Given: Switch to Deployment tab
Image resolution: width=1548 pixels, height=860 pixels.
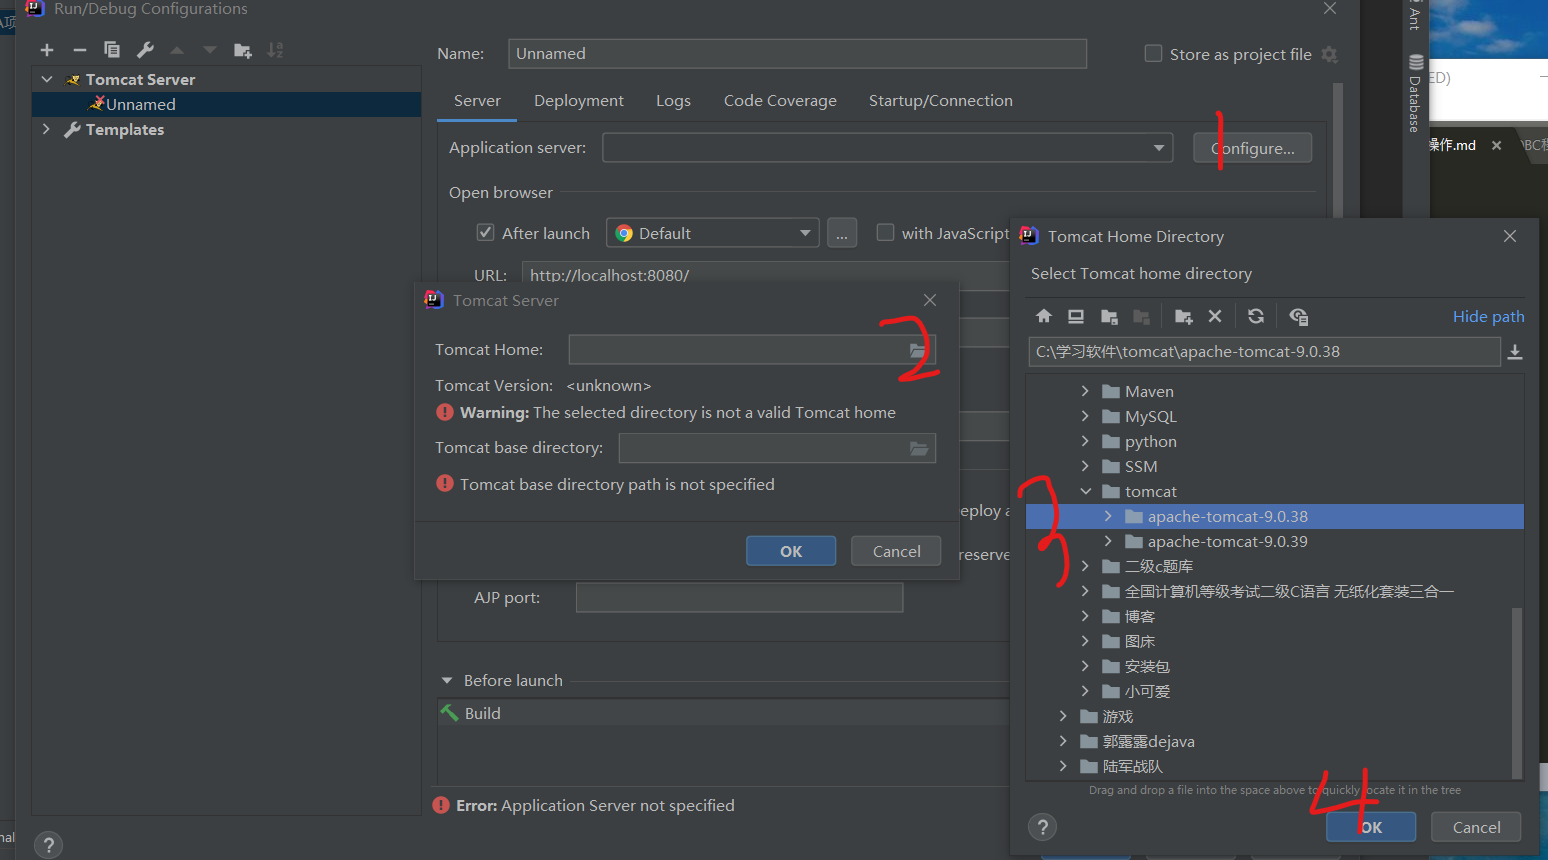Looking at the screenshot, I should (579, 101).
